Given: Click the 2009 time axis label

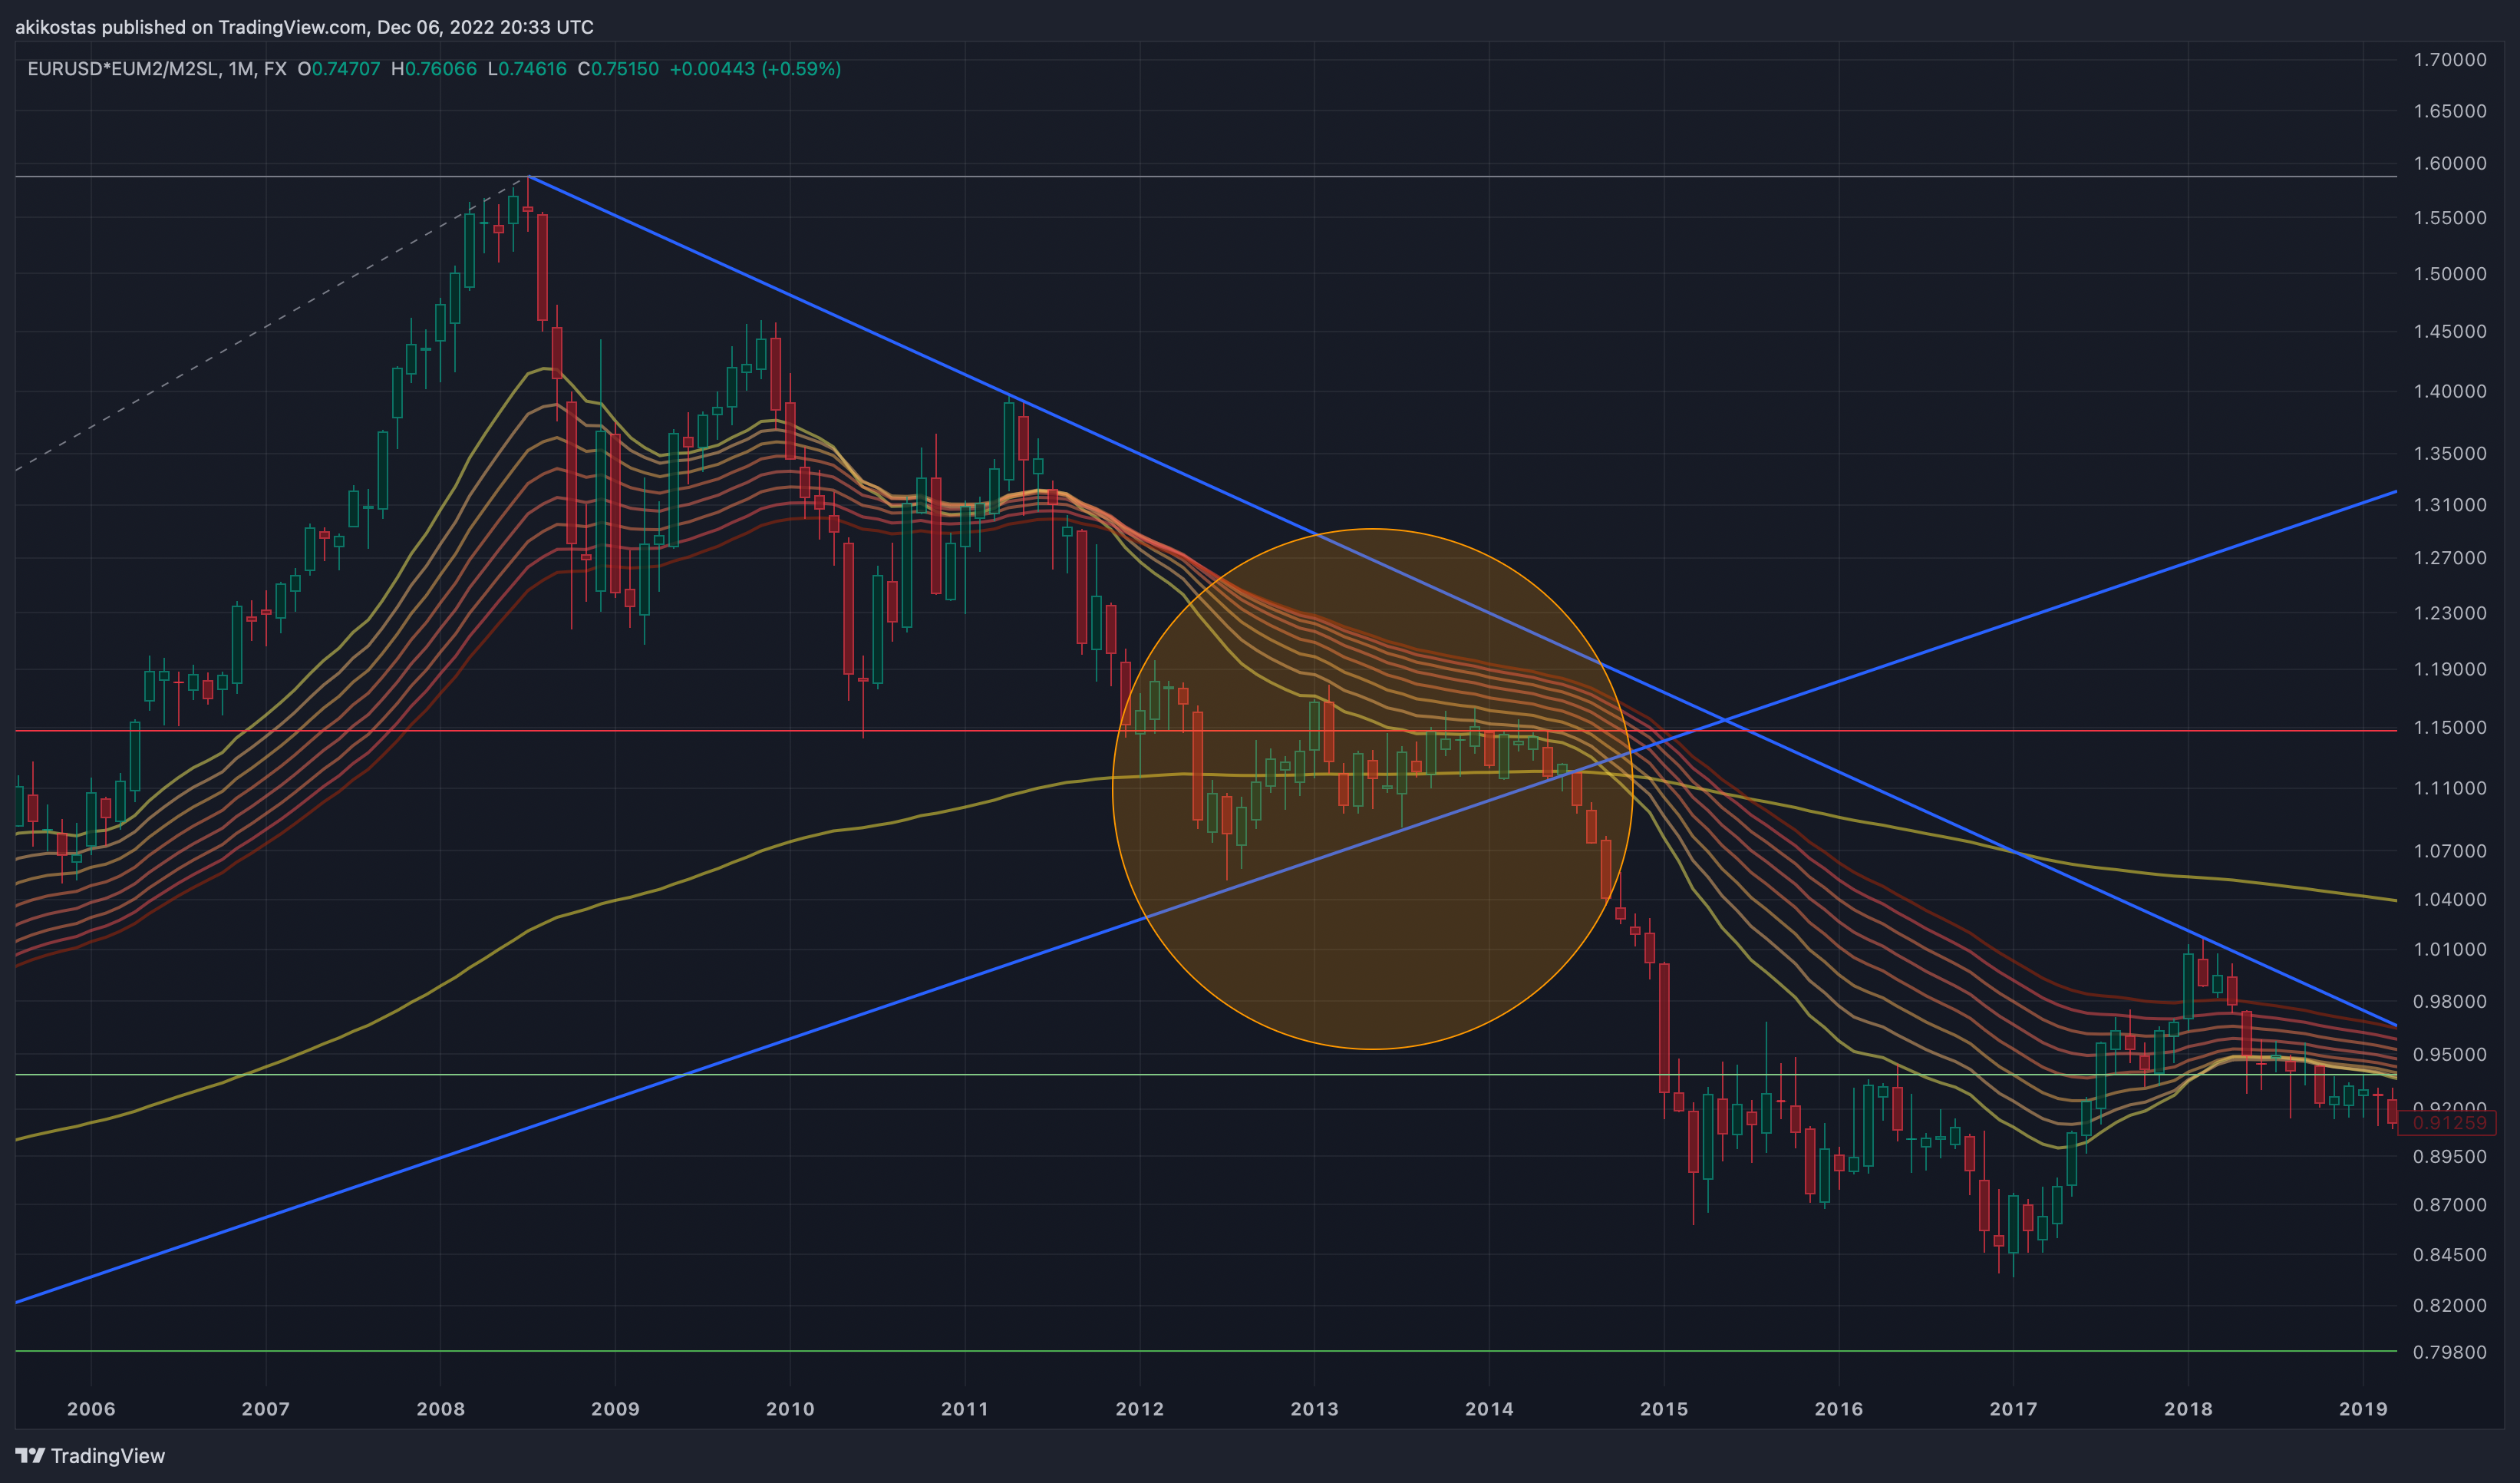Looking at the screenshot, I should pos(615,1409).
